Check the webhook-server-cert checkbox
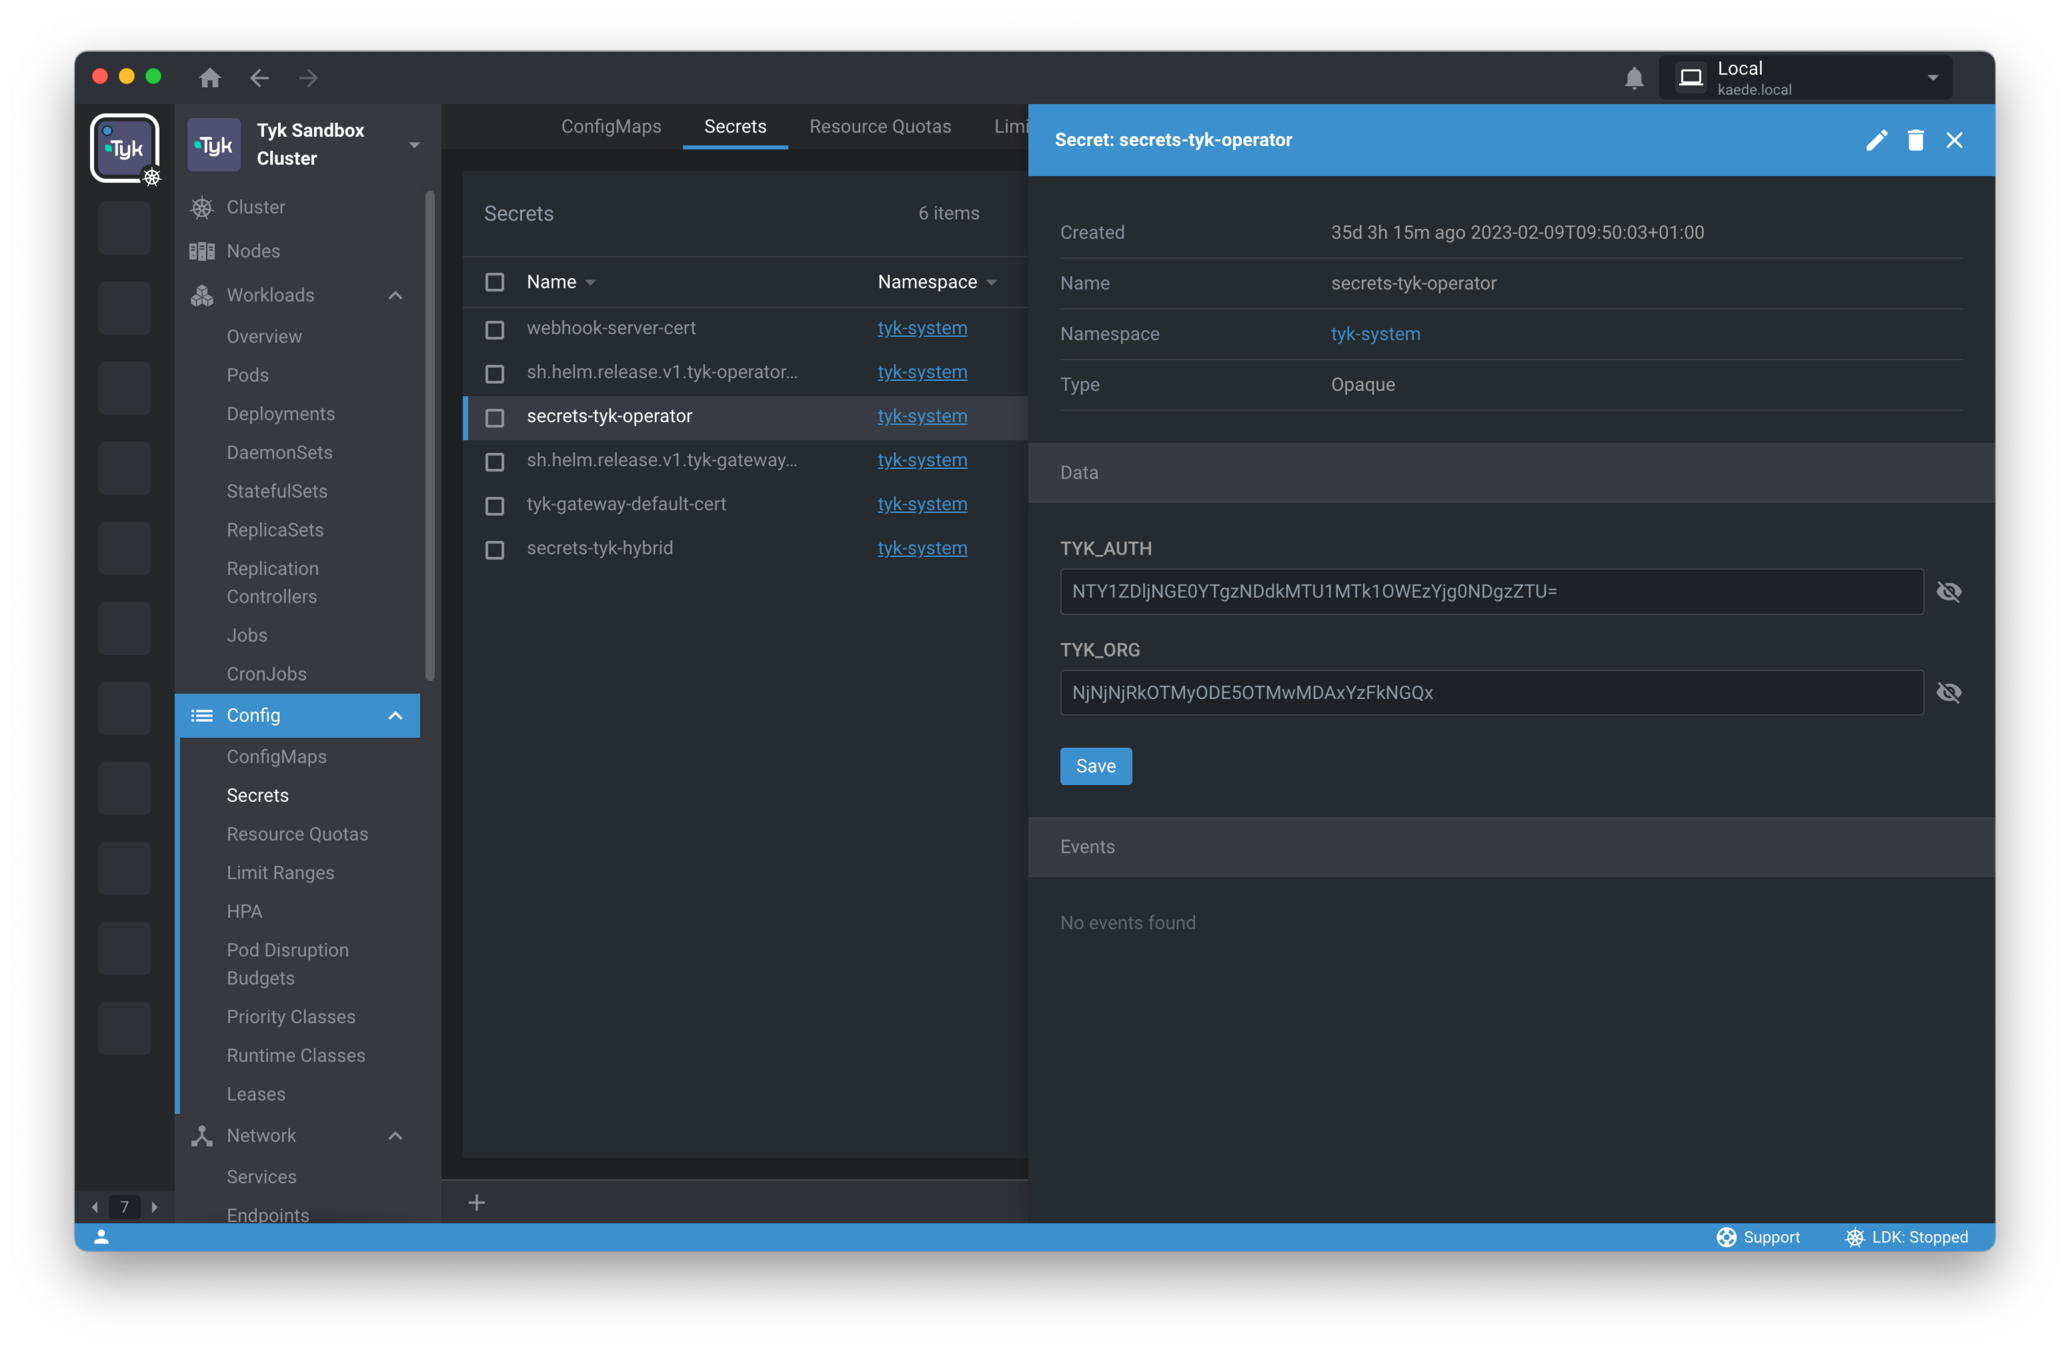 (495, 329)
